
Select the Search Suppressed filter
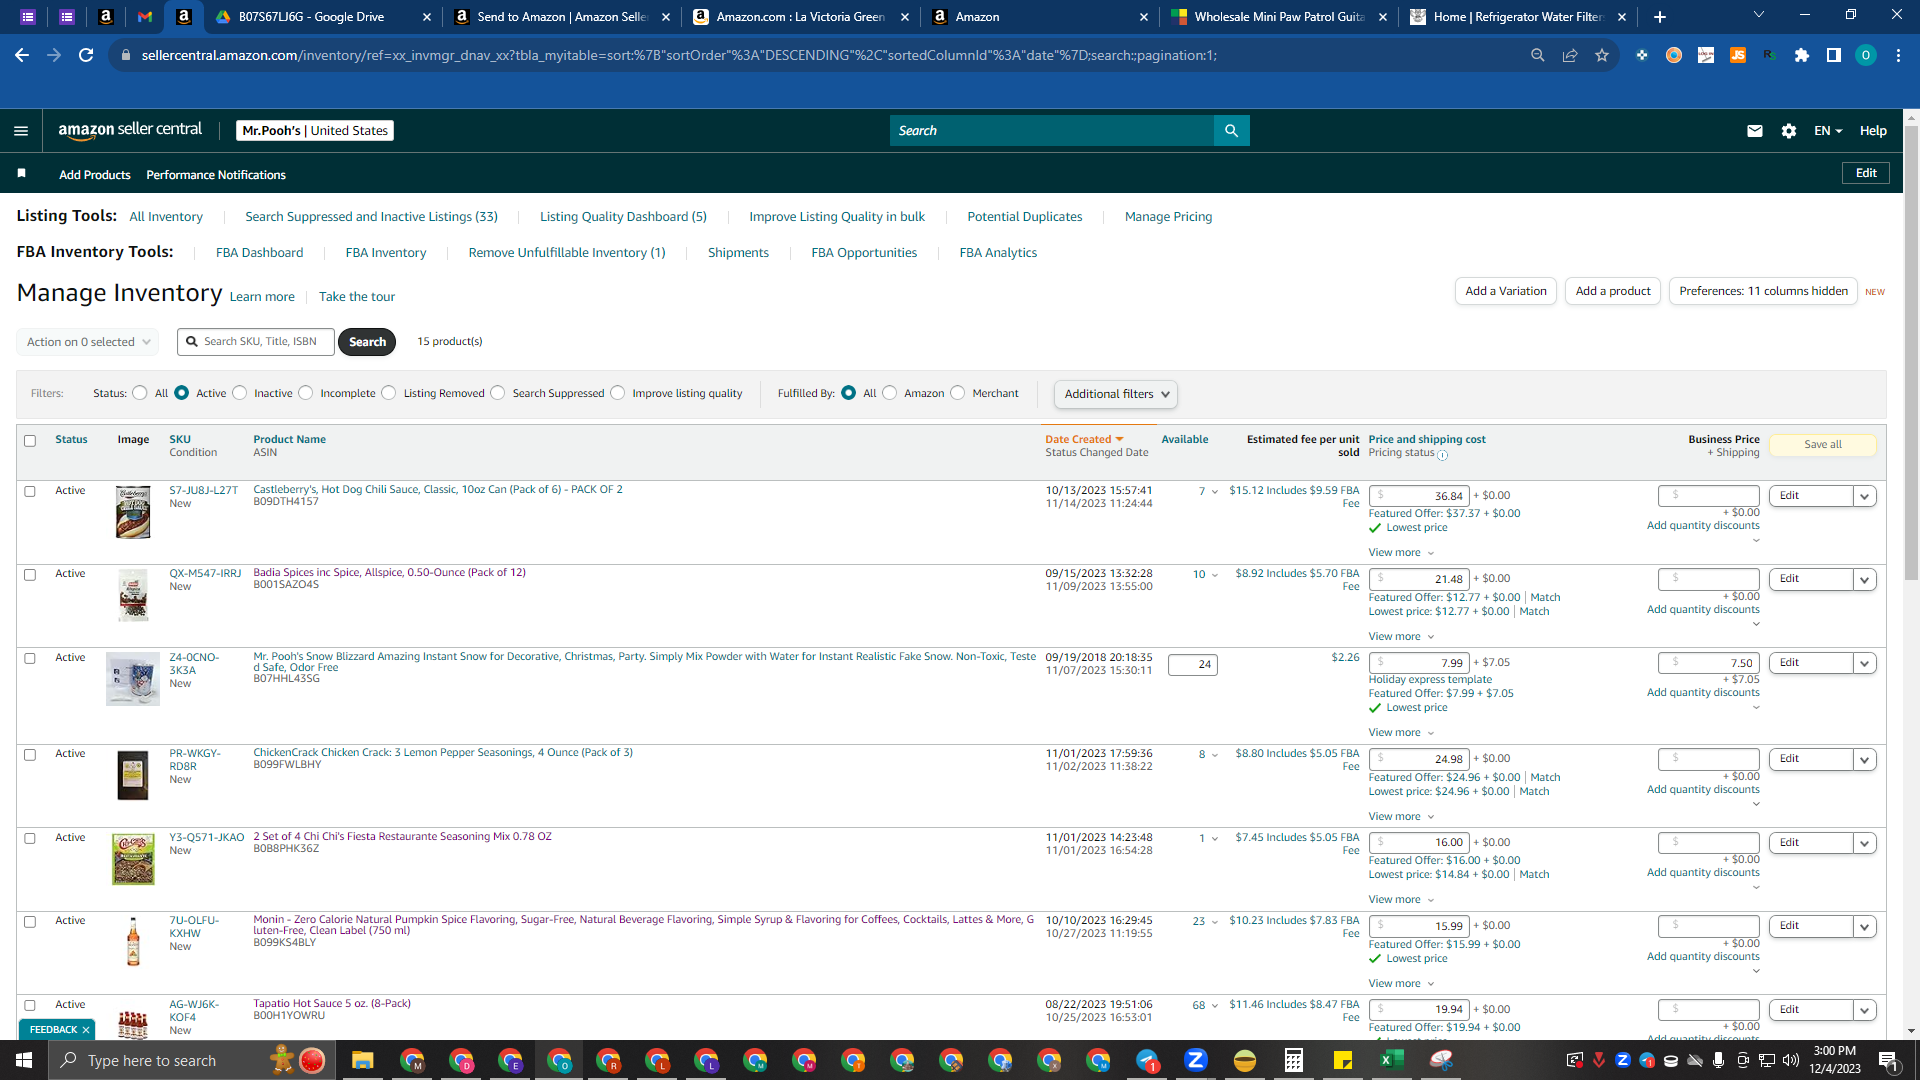coord(498,393)
